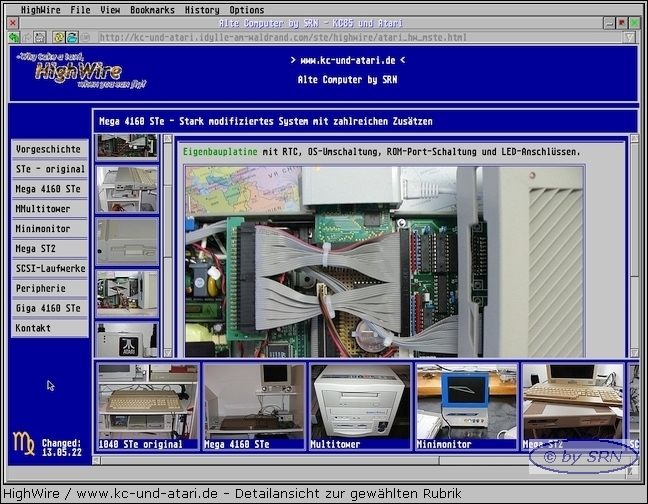The height and width of the screenshot is (504, 648).
Task: Click the greyed Forward arrow icon
Action: (27, 38)
